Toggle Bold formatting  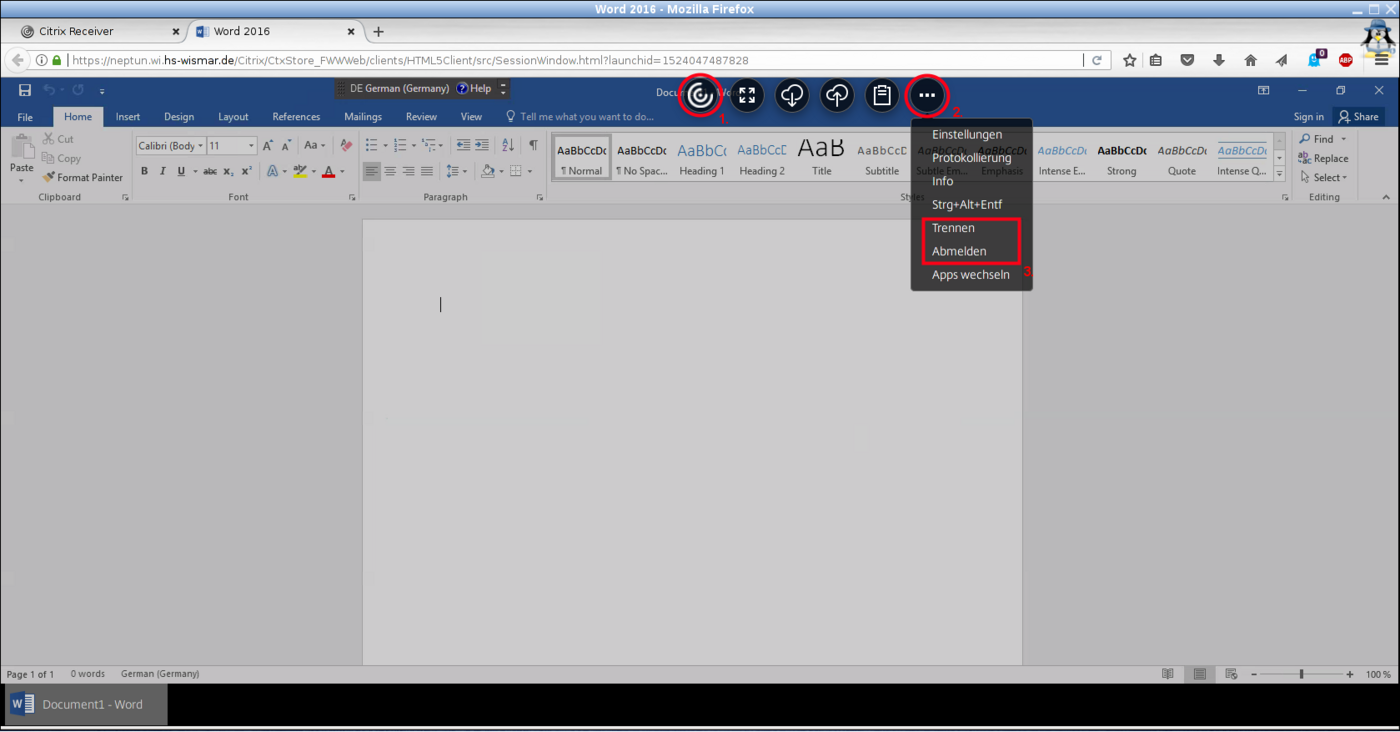[x=144, y=171]
